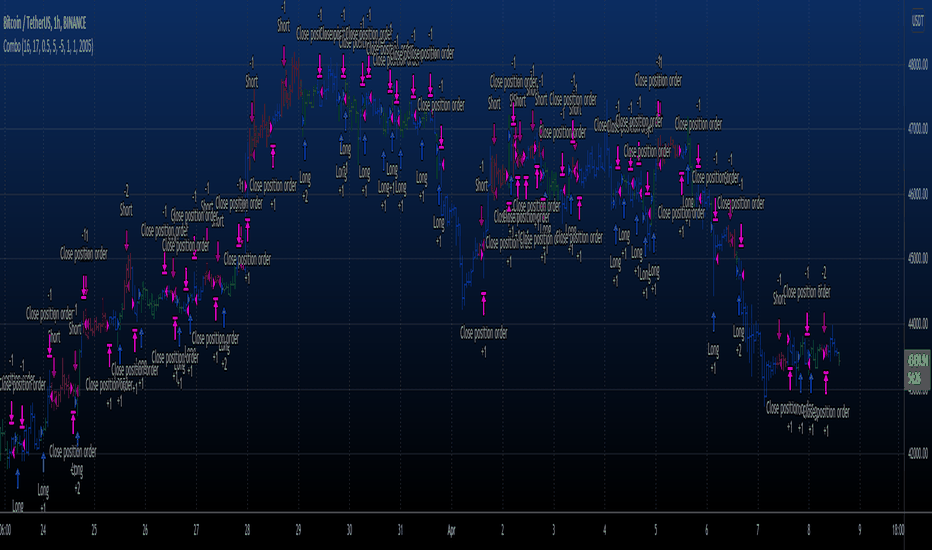
Task: Click the 29 date label
Action: [x=298, y=530]
